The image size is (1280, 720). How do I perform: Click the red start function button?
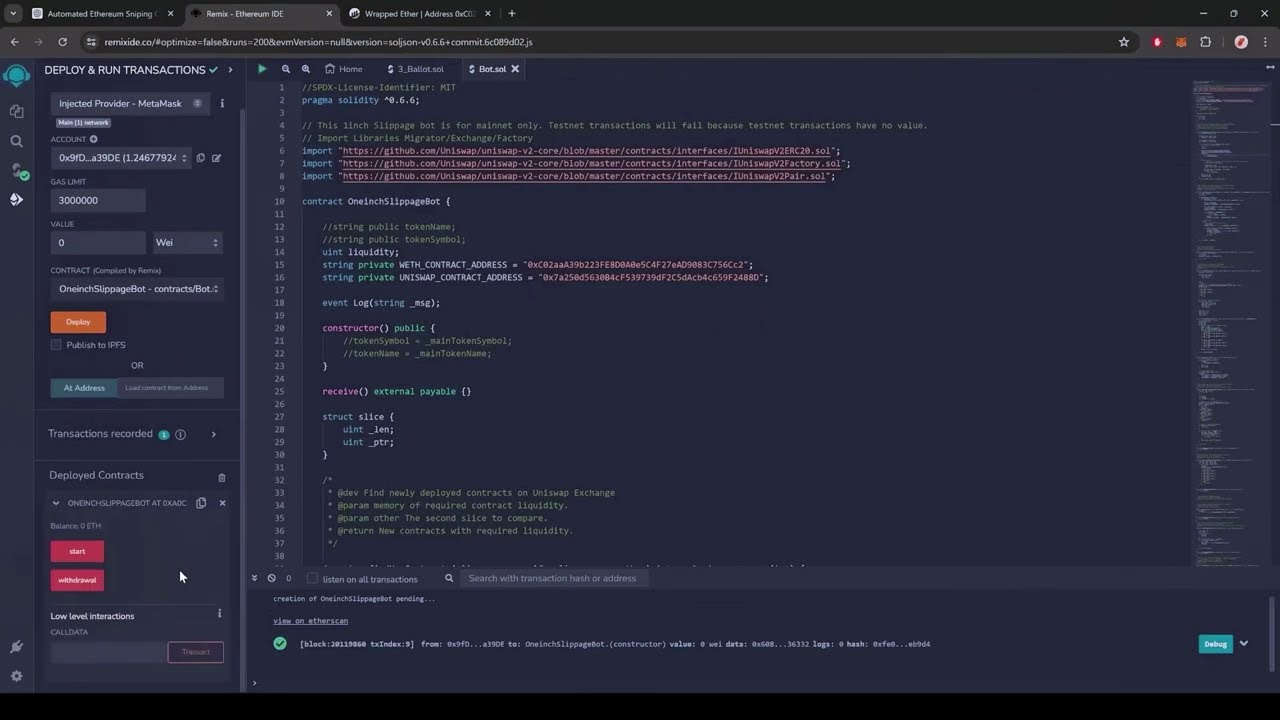[77, 551]
